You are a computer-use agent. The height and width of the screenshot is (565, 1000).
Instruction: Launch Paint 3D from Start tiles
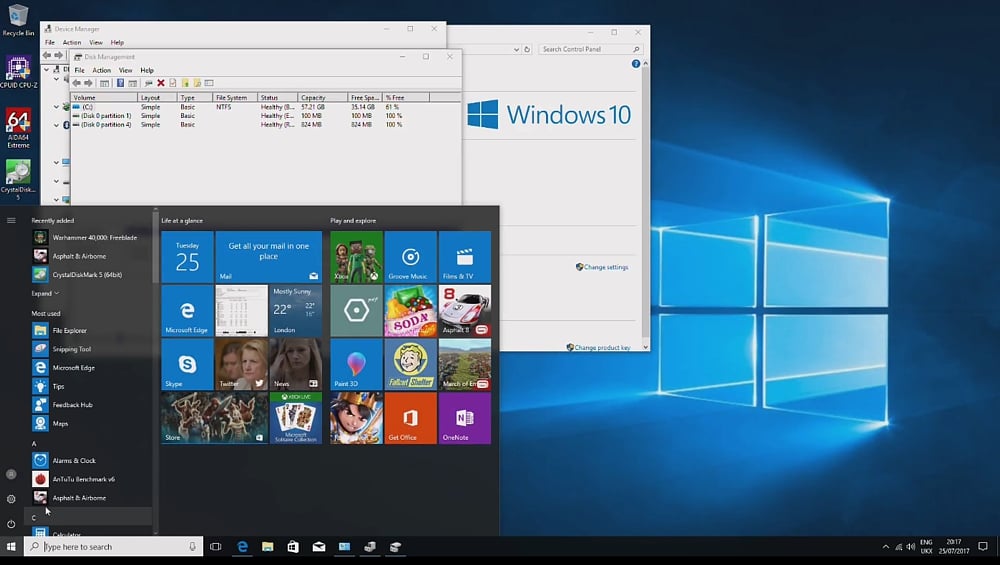356,364
